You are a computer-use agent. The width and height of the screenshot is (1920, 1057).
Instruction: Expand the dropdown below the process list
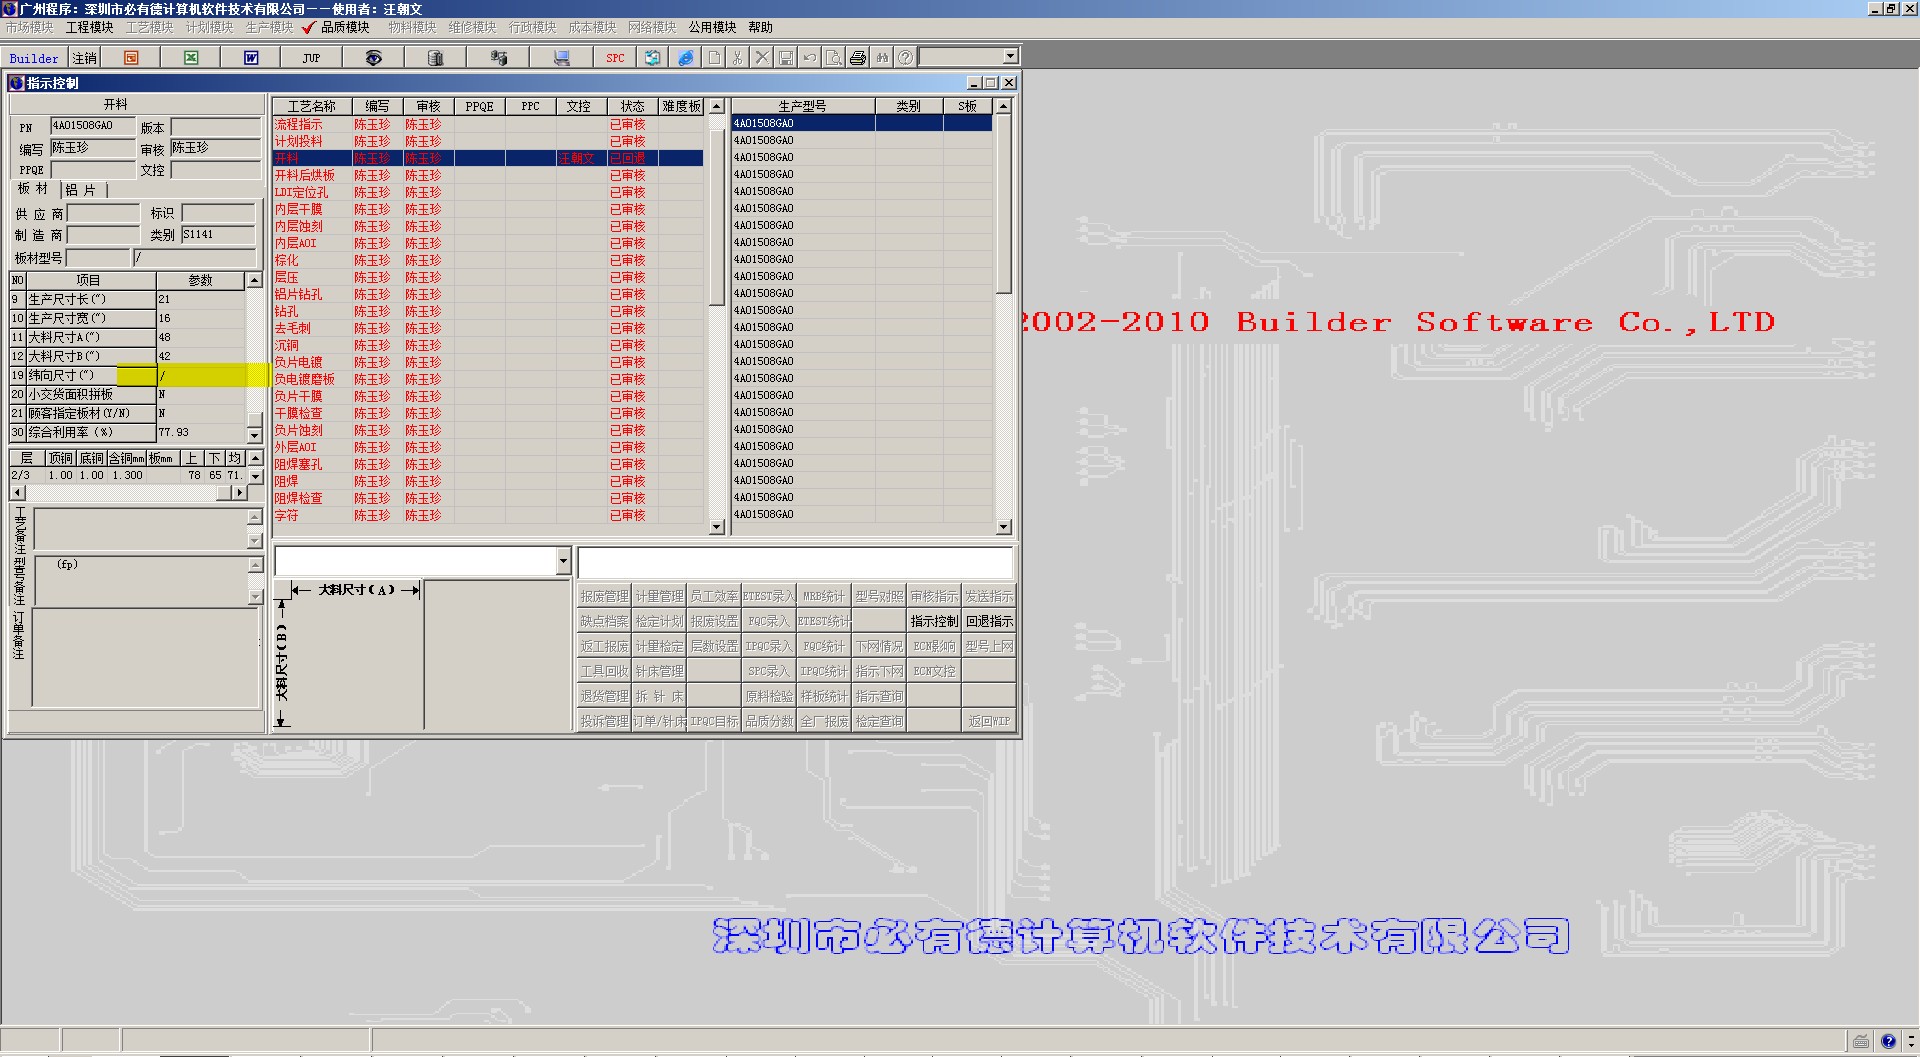[563, 561]
